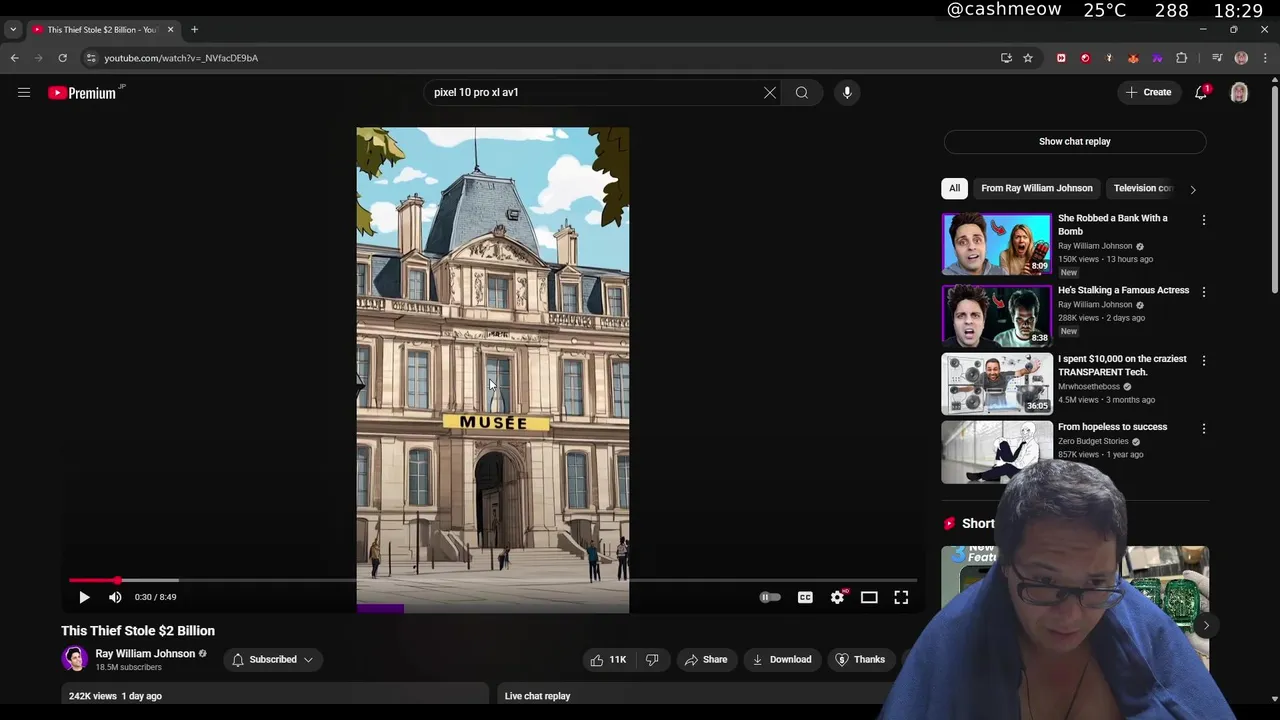Open options for She Robbed a Bank
The height and width of the screenshot is (720, 1280).
point(1203,220)
